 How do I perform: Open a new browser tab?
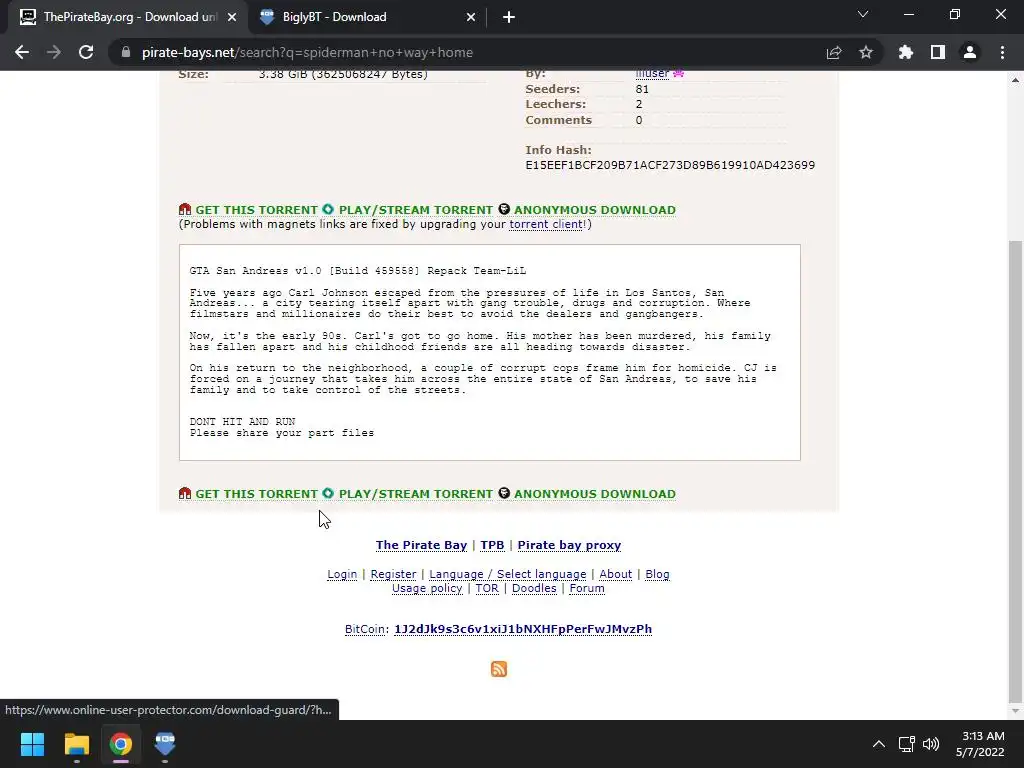click(x=509, y=17)
